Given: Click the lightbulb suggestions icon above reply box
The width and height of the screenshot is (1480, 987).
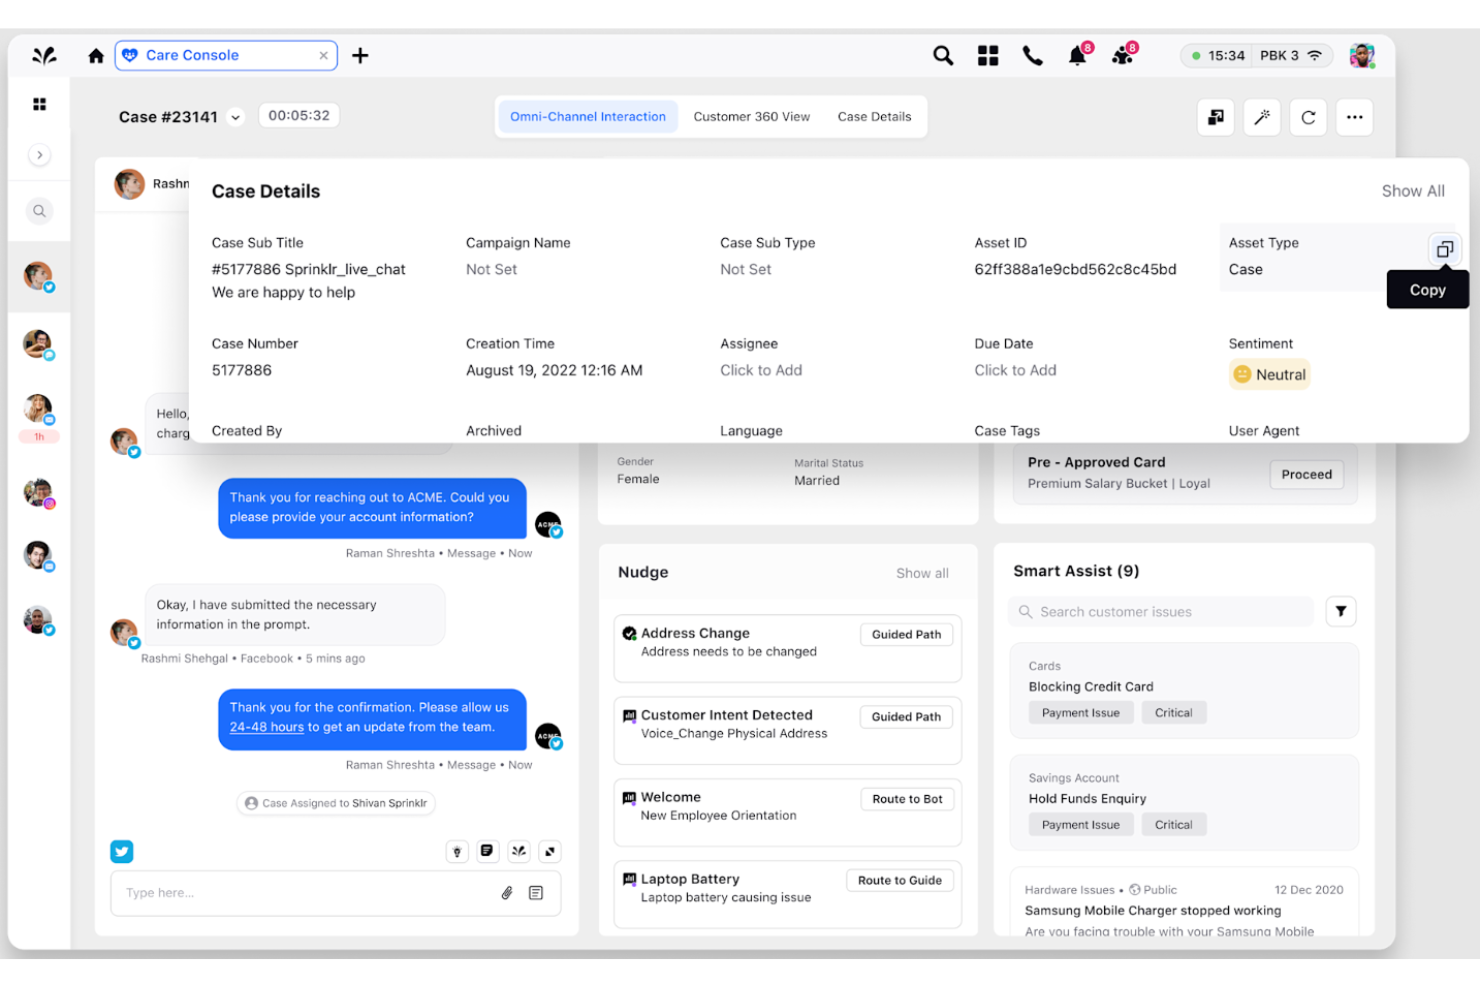Looking at the screenshot, I should [457, 851].
